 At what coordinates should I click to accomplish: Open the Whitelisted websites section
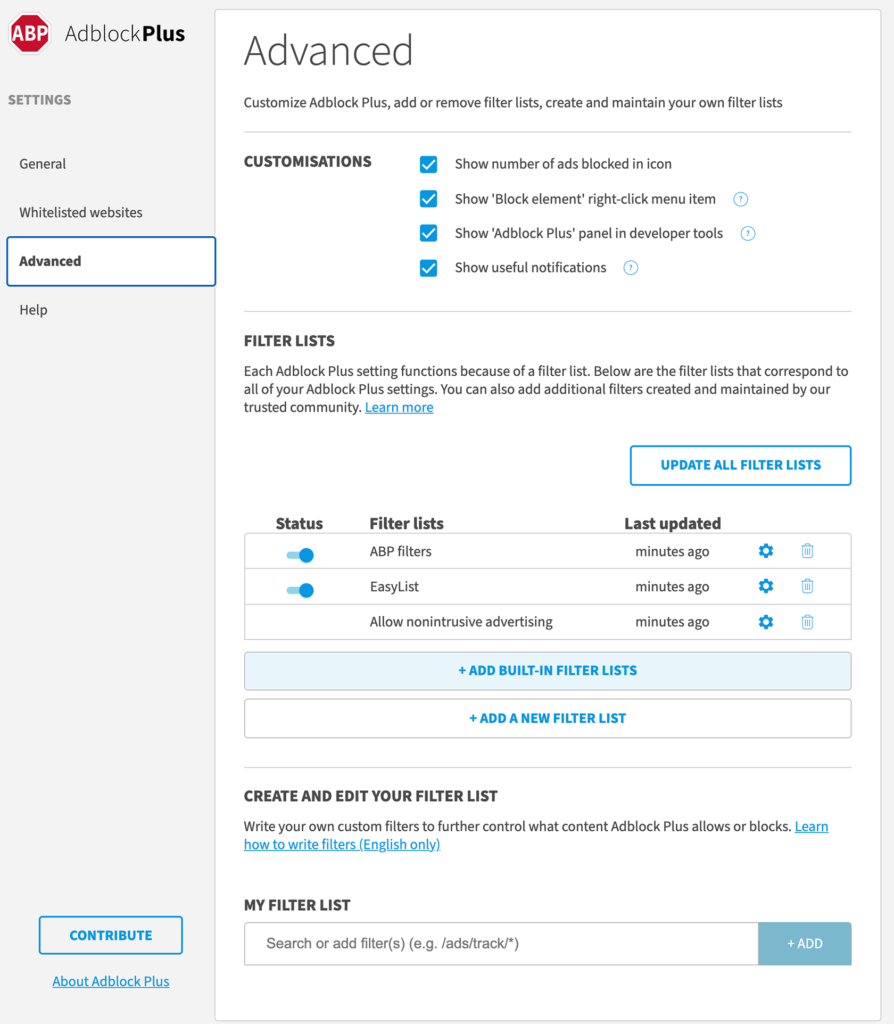click(x=80, y=212)
